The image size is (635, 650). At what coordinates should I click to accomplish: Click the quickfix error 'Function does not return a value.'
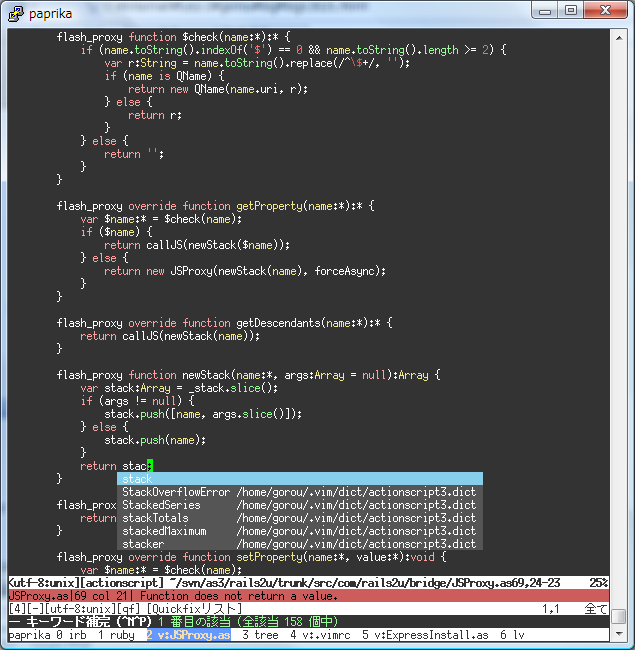click(239, 596)
